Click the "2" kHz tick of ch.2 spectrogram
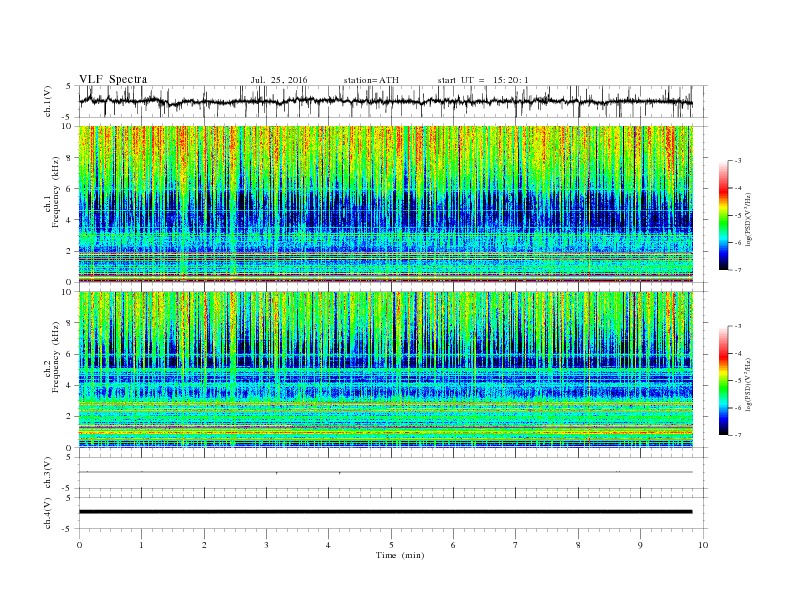Image resolution: width=792 pixels, height=612 pixels. [x=70, y=417]
